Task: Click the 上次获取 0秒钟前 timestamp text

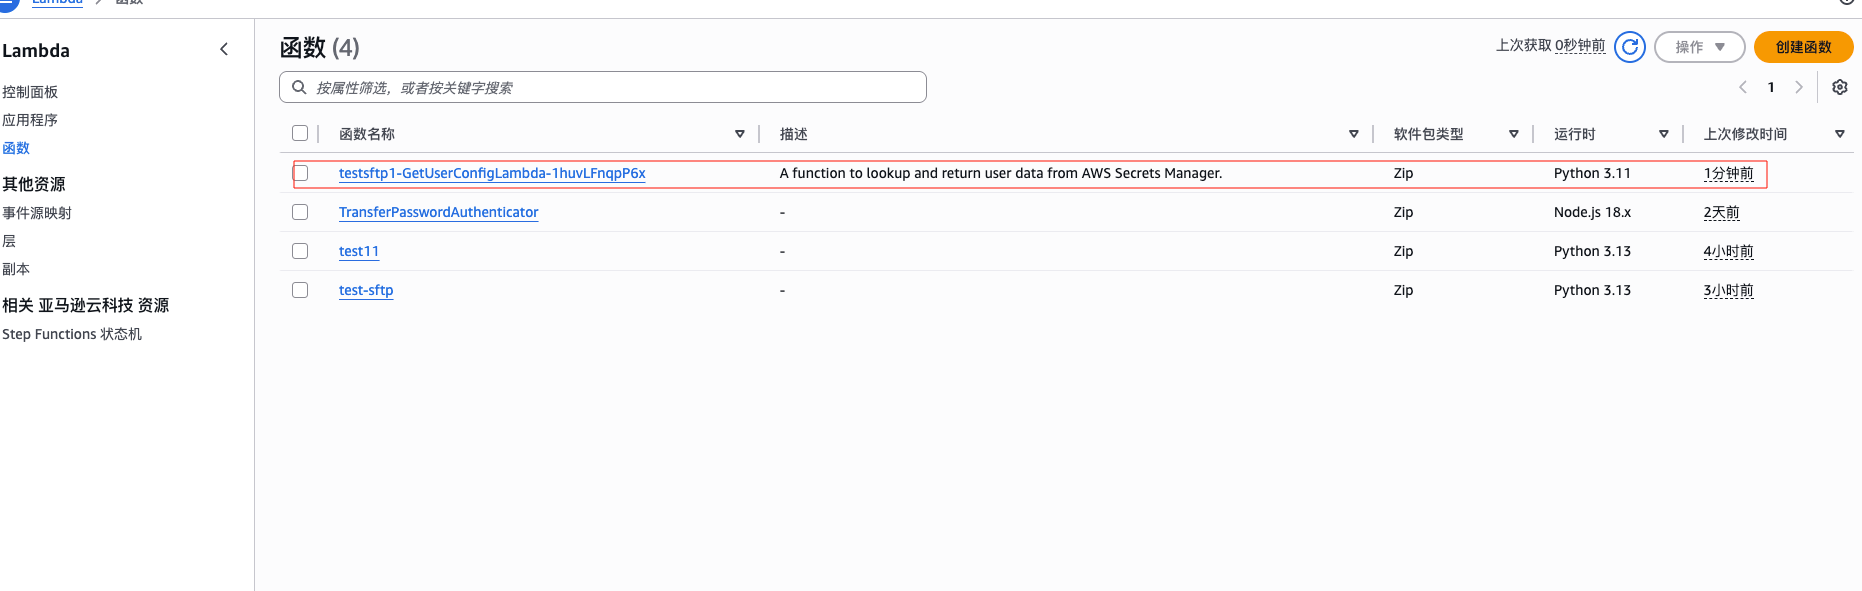Action: (x=1550, y=46)
